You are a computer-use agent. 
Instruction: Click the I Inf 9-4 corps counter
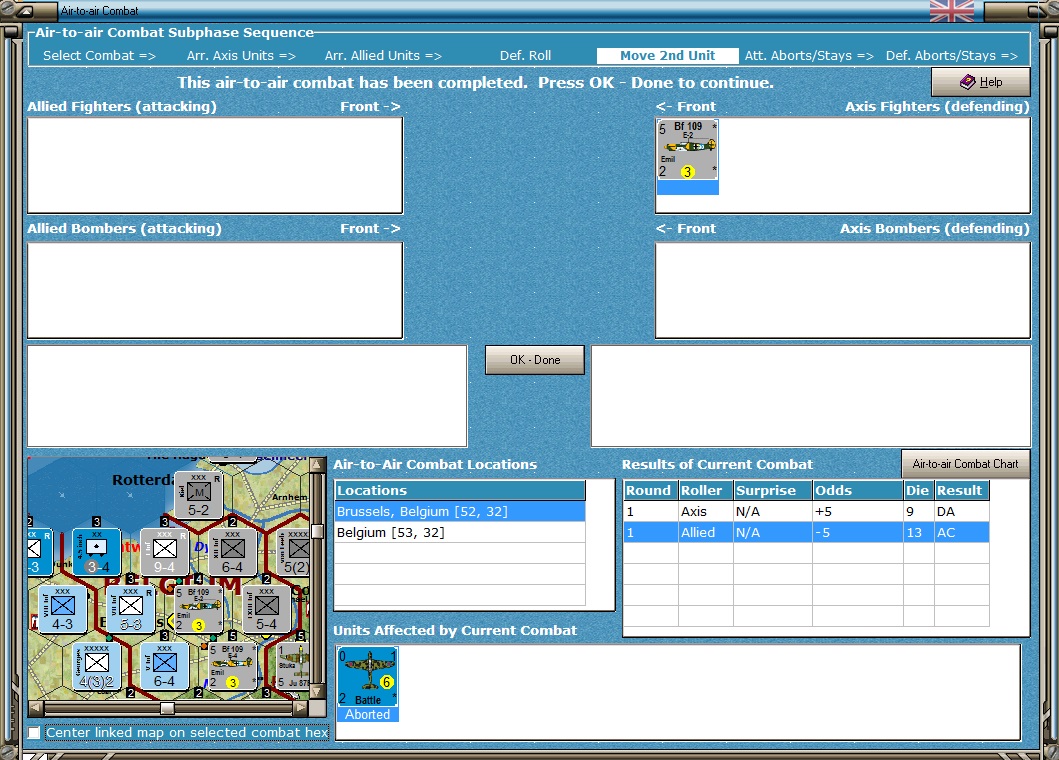pyautogui.click(x=164, y=552)
